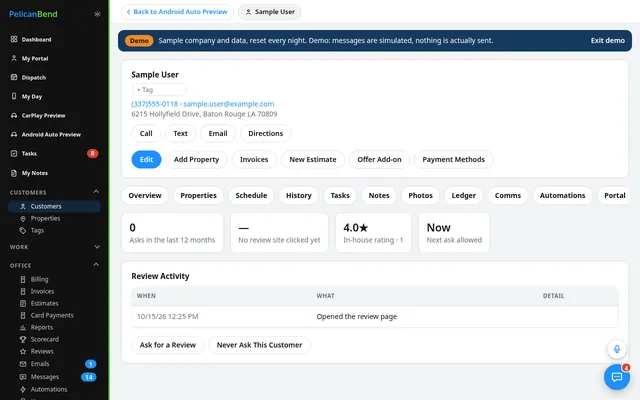
Task: Switch to the Overview tab
Action: (145, 196)
